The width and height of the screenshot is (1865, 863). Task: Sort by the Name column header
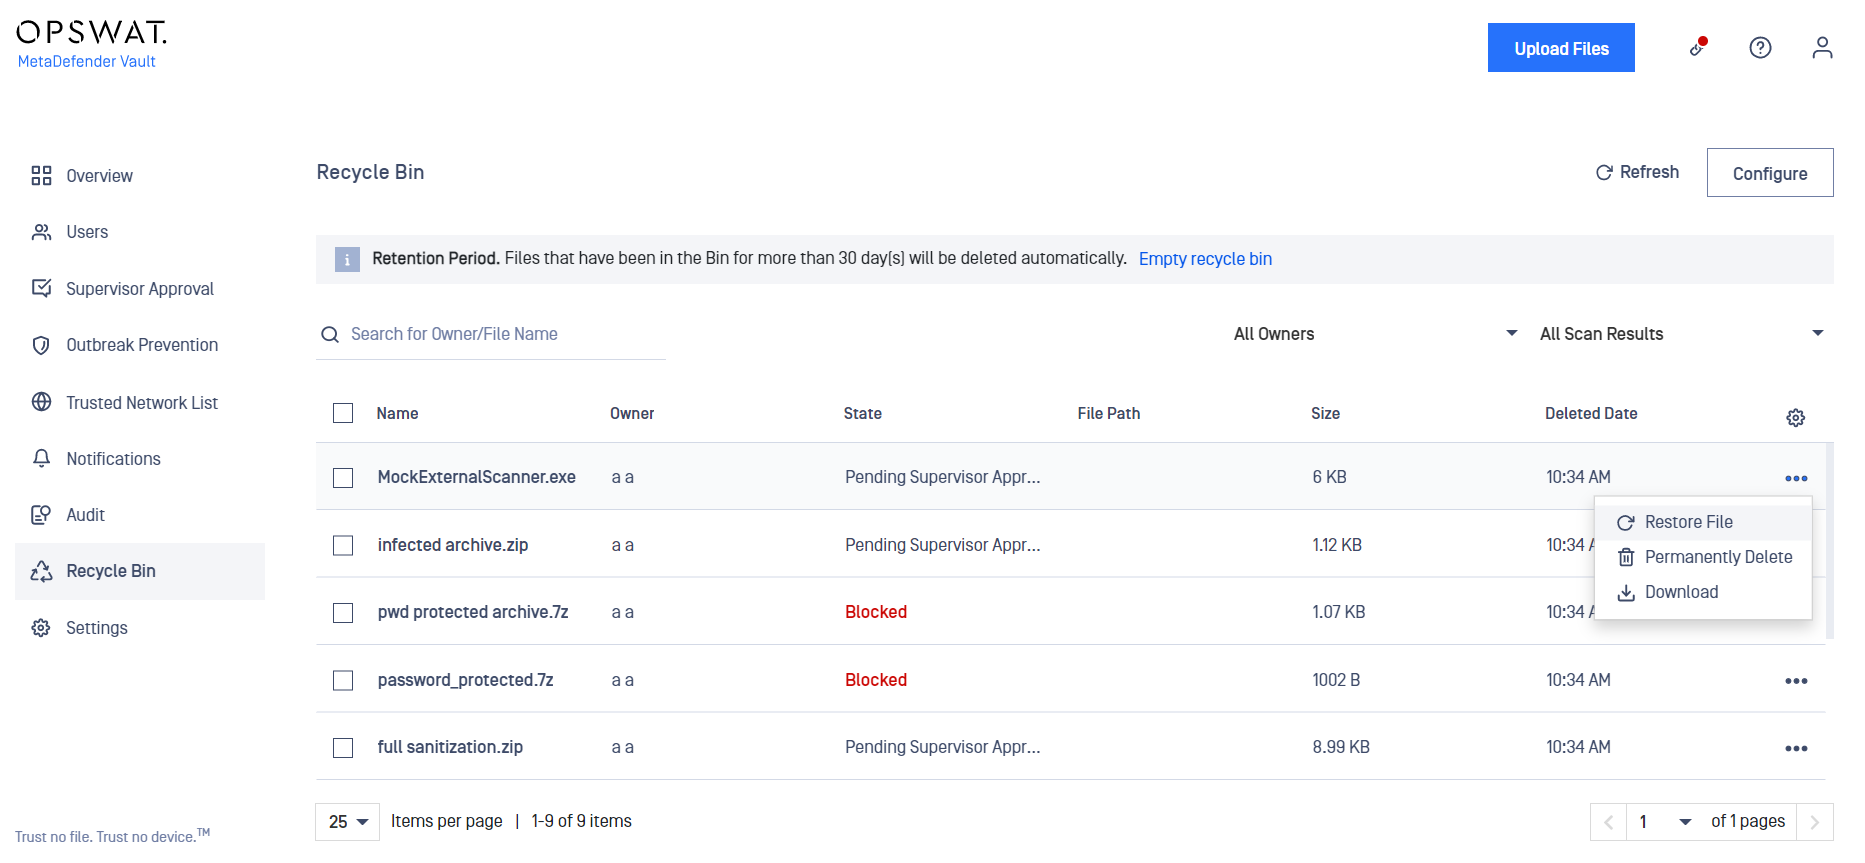coord(397,413)
